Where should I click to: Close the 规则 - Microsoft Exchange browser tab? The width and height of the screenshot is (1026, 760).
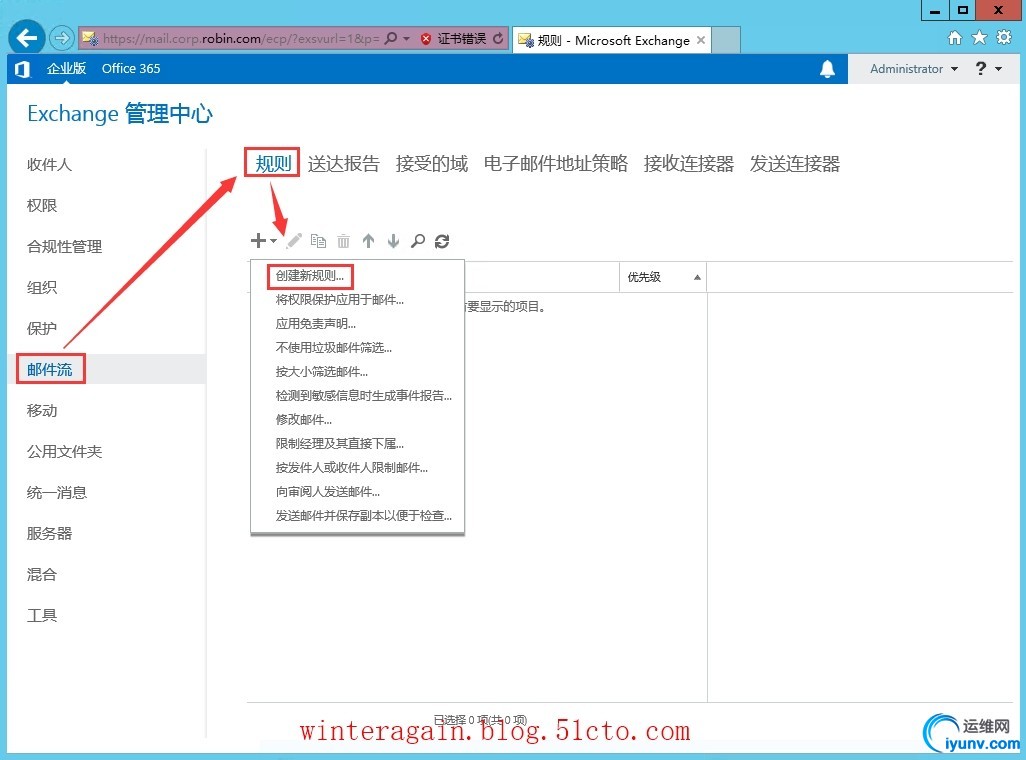[701, 40]
